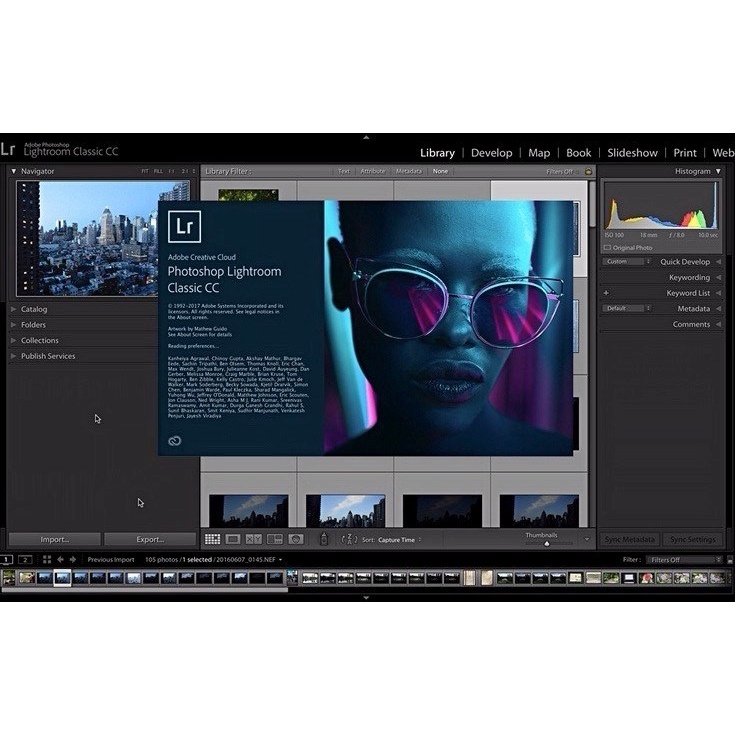
Task: Set Navigator zoom to FILL
Action: click(158, 172)
